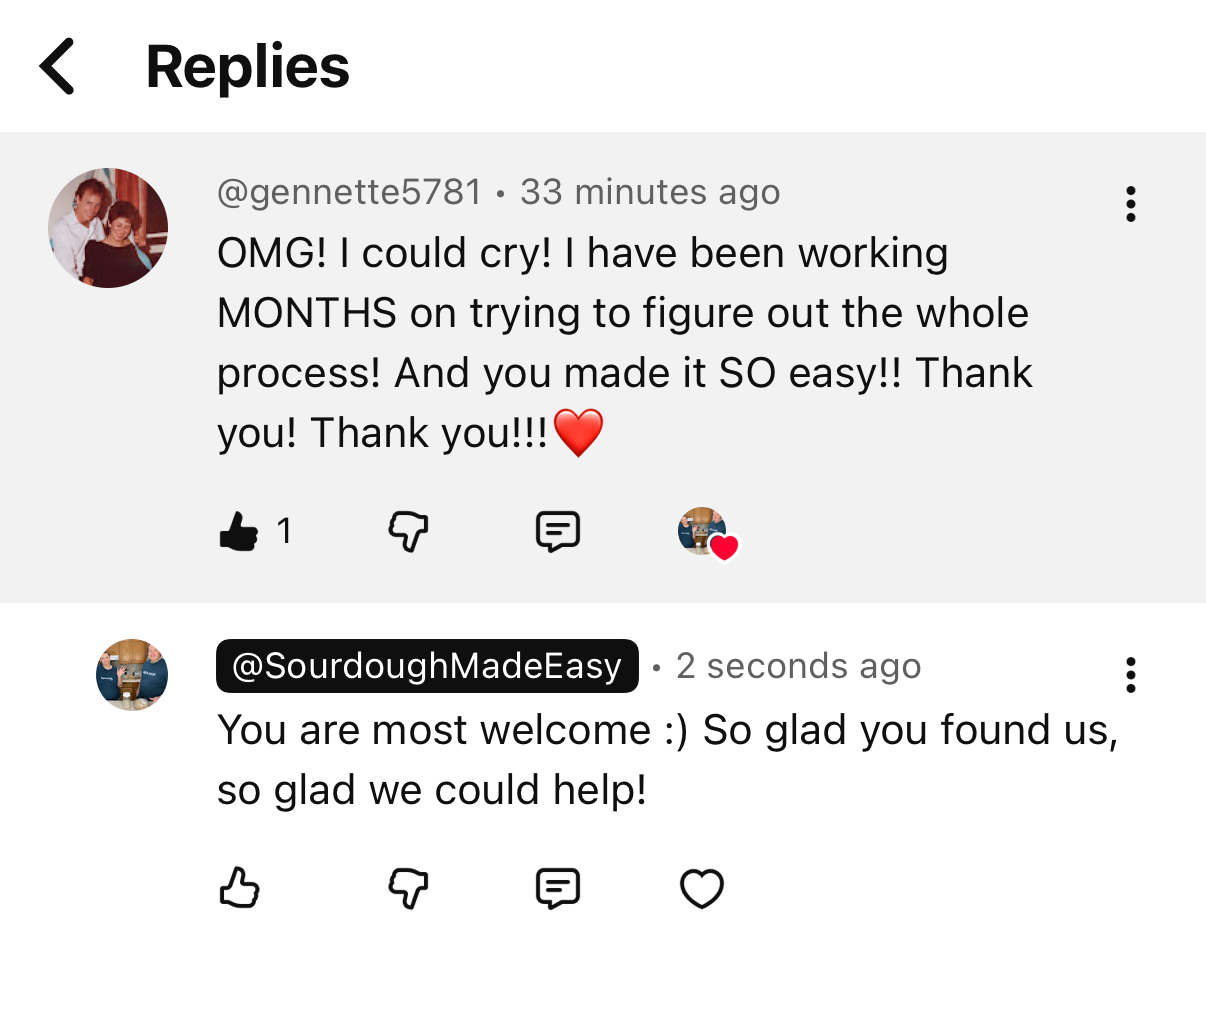Open the options menu for gennette5781's comment

click(x=1130, y=204)
